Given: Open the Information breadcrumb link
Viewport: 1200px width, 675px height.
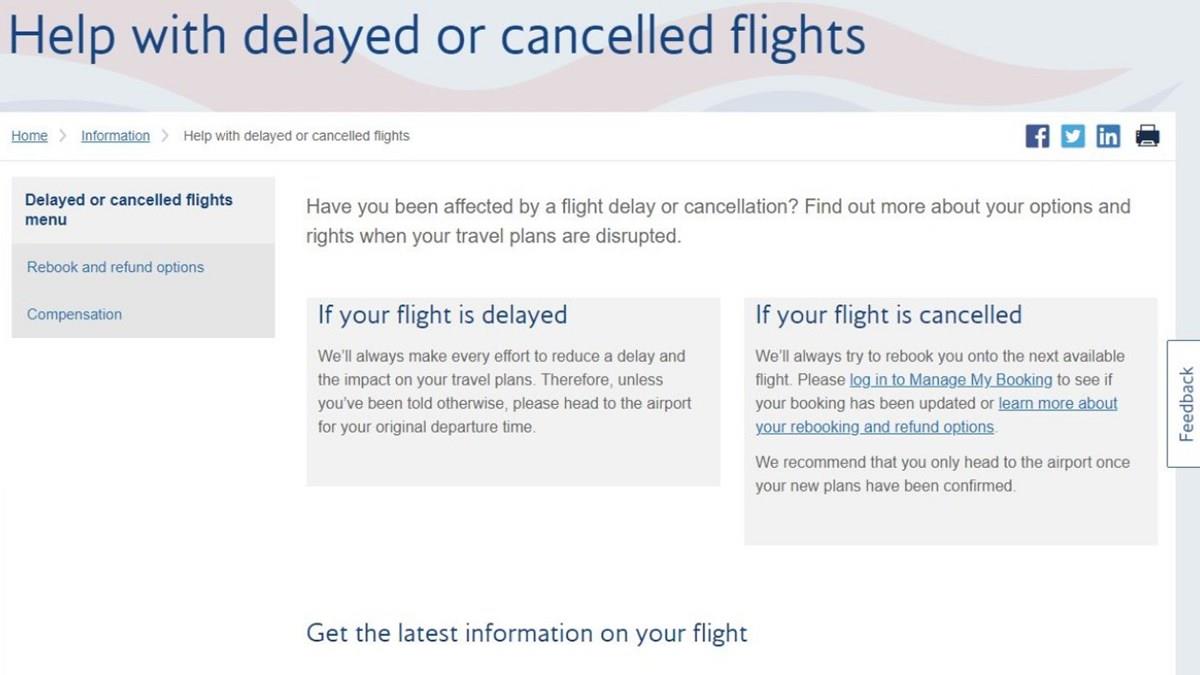Looking at the screenshot, I should point(115,136).
